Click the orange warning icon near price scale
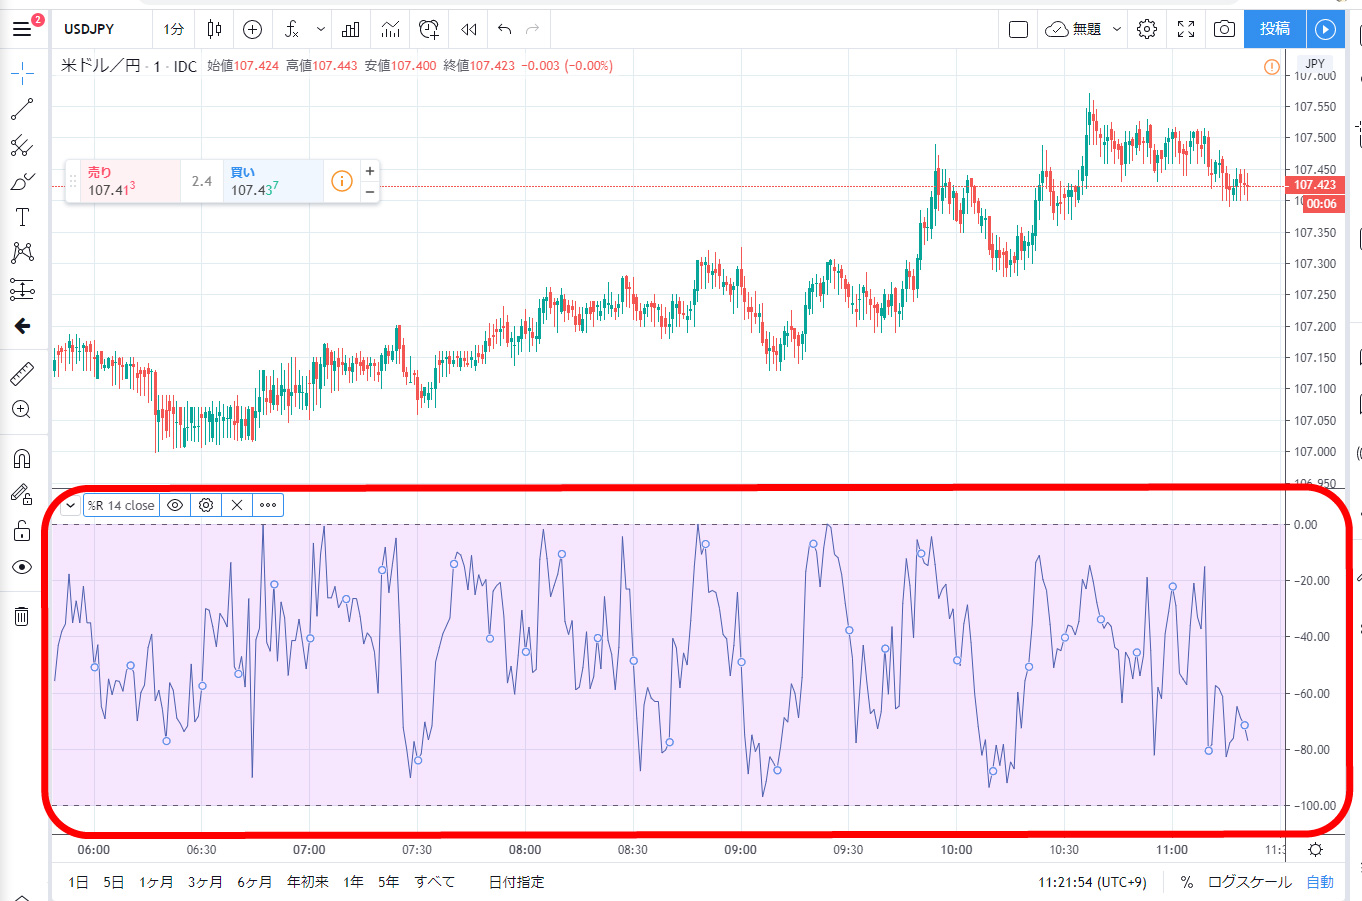Screen dimensions: 1362x901 click(x=1272, y=67)
